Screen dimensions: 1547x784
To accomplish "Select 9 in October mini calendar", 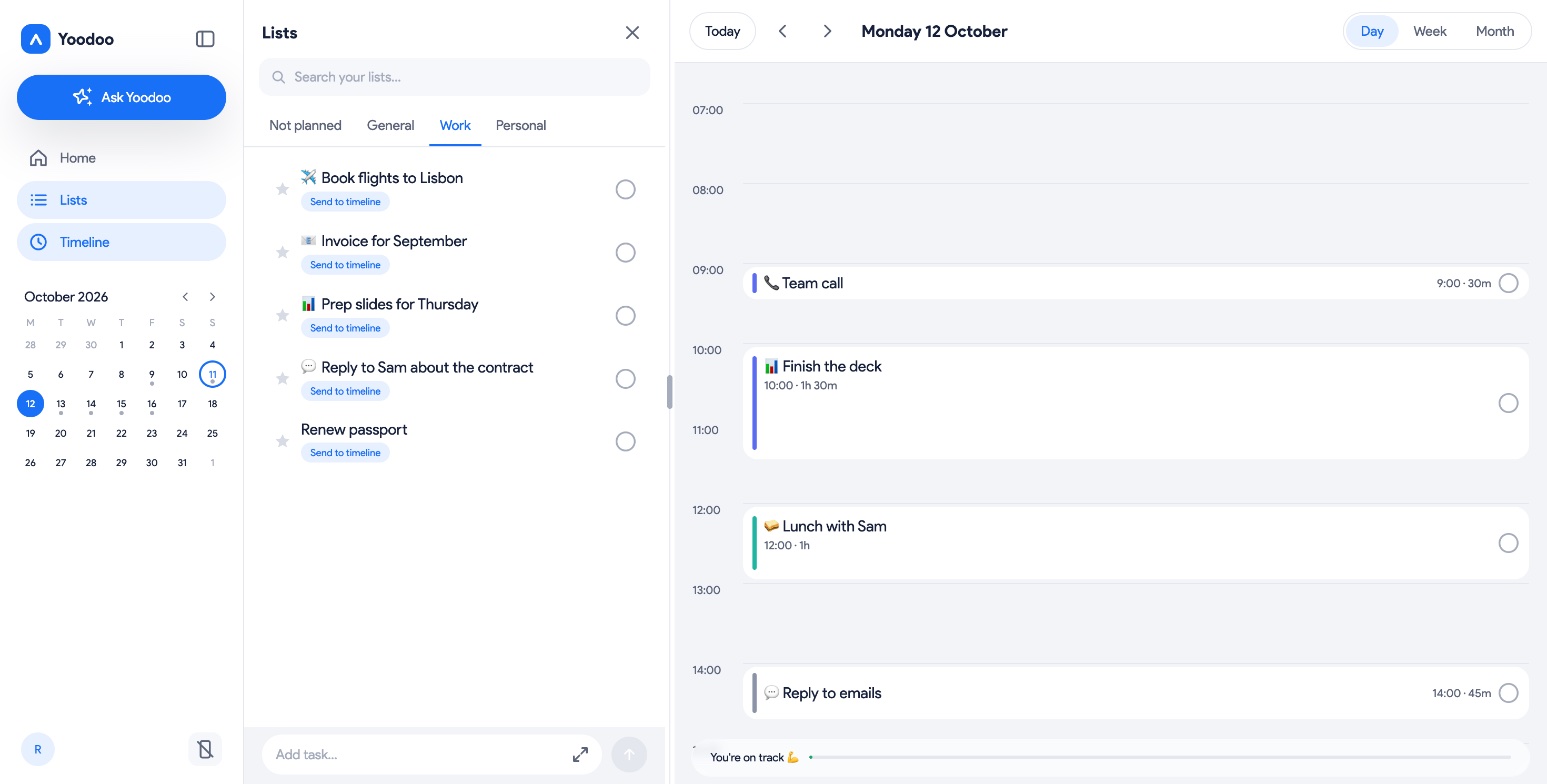I will (x=152, y=375).
